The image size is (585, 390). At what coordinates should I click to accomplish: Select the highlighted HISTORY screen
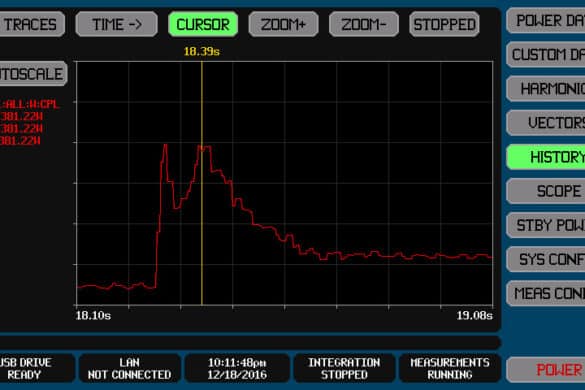click(x=546, y=157)
